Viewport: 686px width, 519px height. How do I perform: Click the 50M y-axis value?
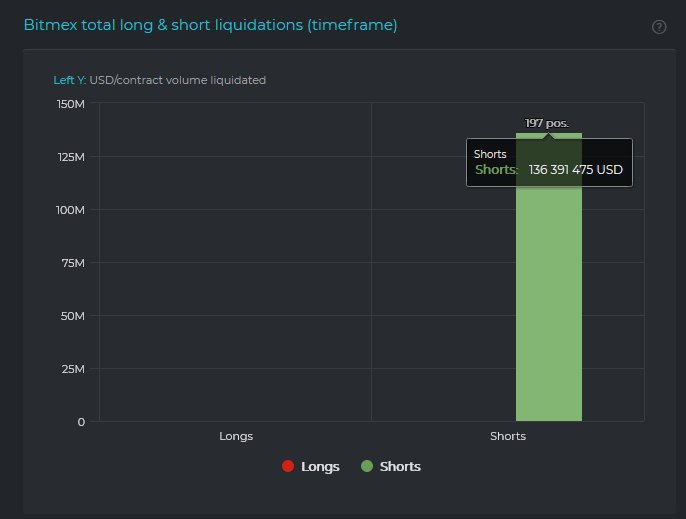pyautogui.click(x=72, y=316)
